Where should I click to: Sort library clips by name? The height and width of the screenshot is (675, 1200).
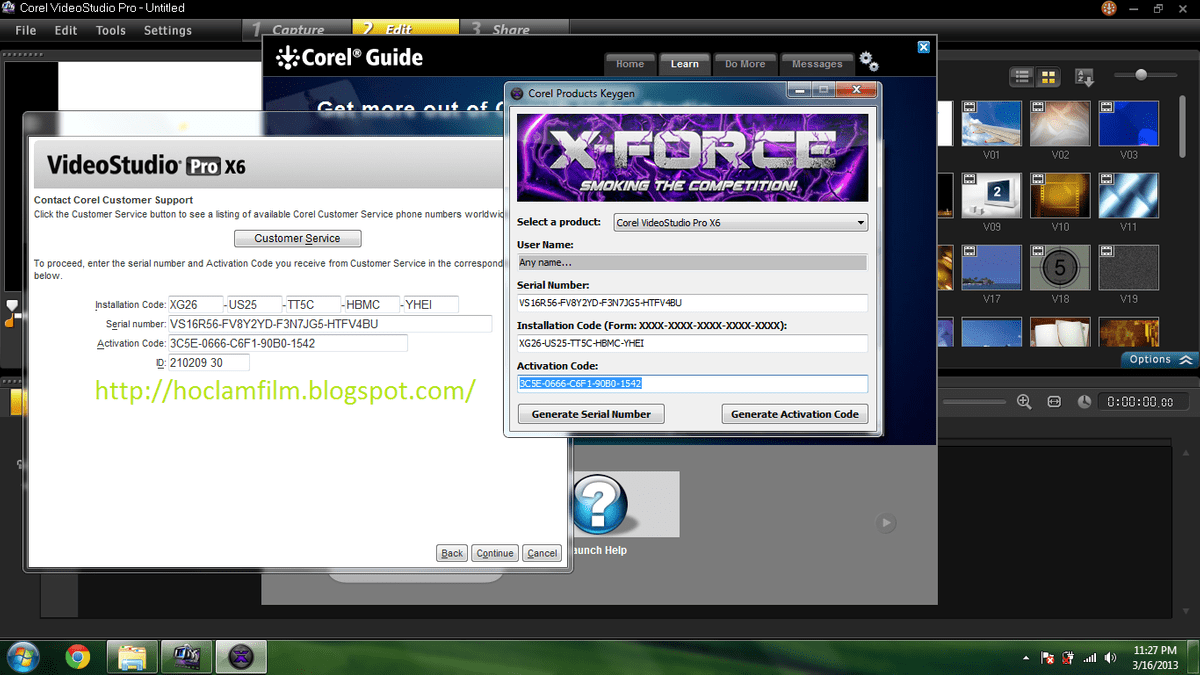click(1084, 76)
